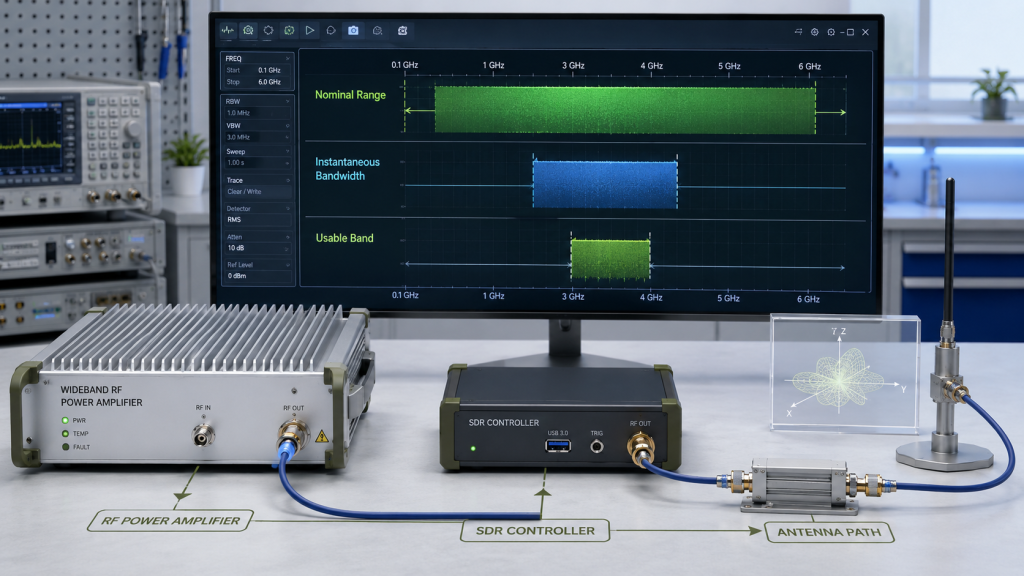The width and height of the screenshot is (1024, 576).
Task: Open the 1.00 s sweep time dropdown
Action: (257, 163)
